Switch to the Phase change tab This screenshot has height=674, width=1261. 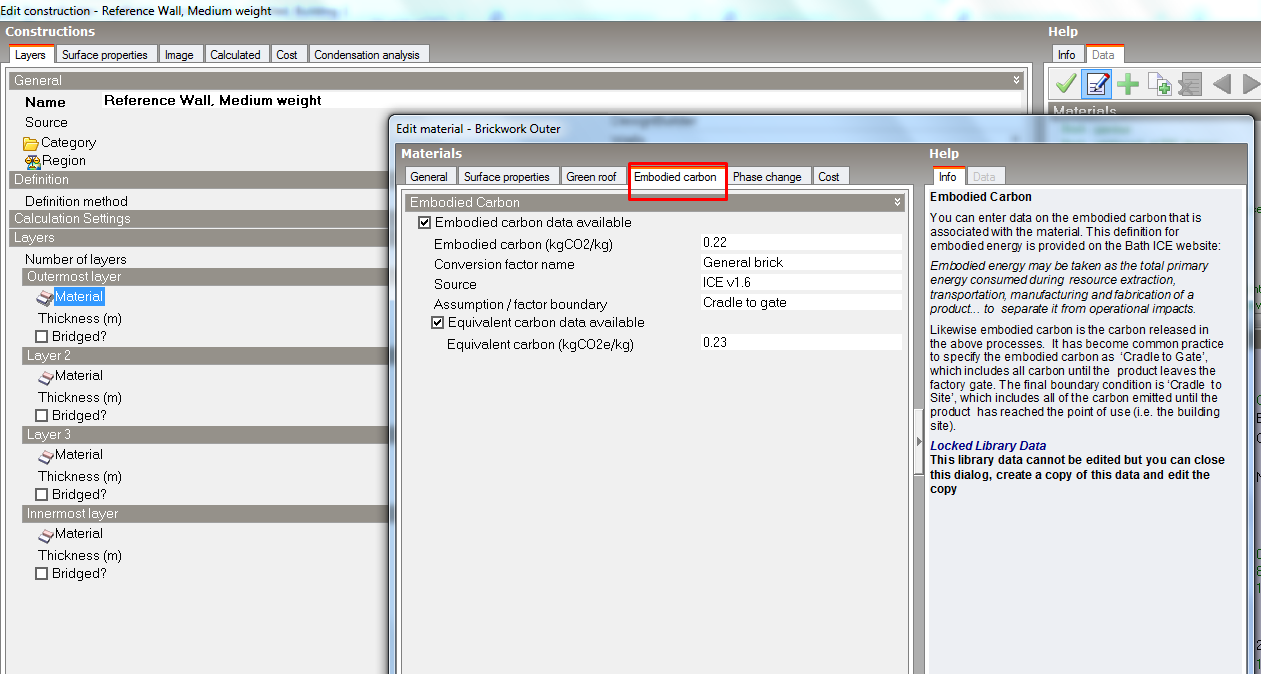767,177
